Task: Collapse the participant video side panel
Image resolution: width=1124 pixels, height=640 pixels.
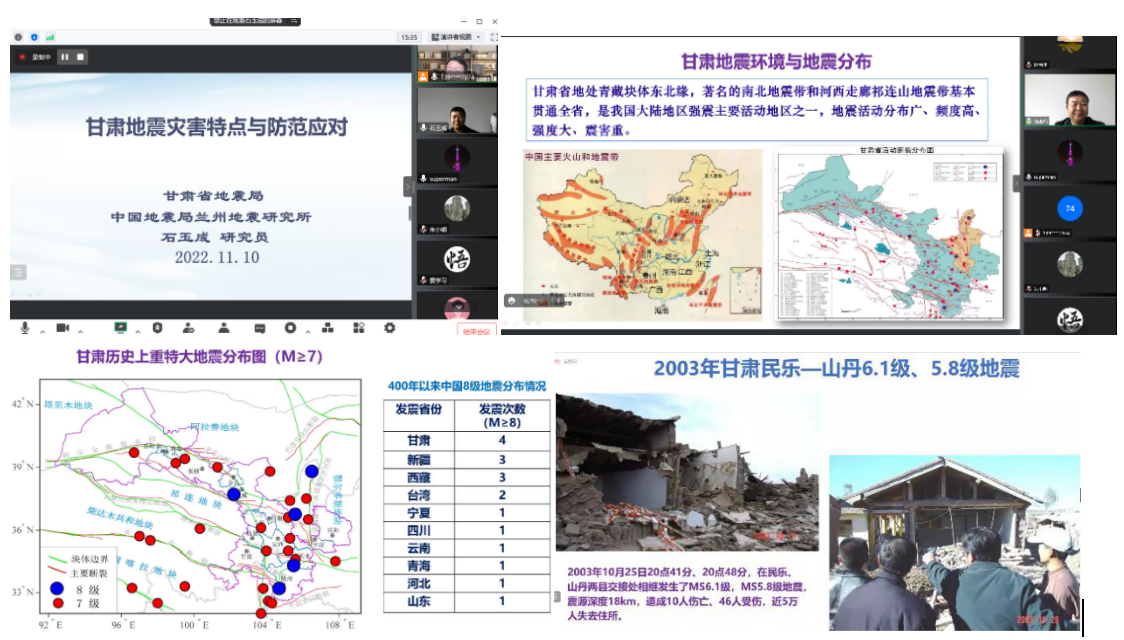Action: click(x=408, y=186)
